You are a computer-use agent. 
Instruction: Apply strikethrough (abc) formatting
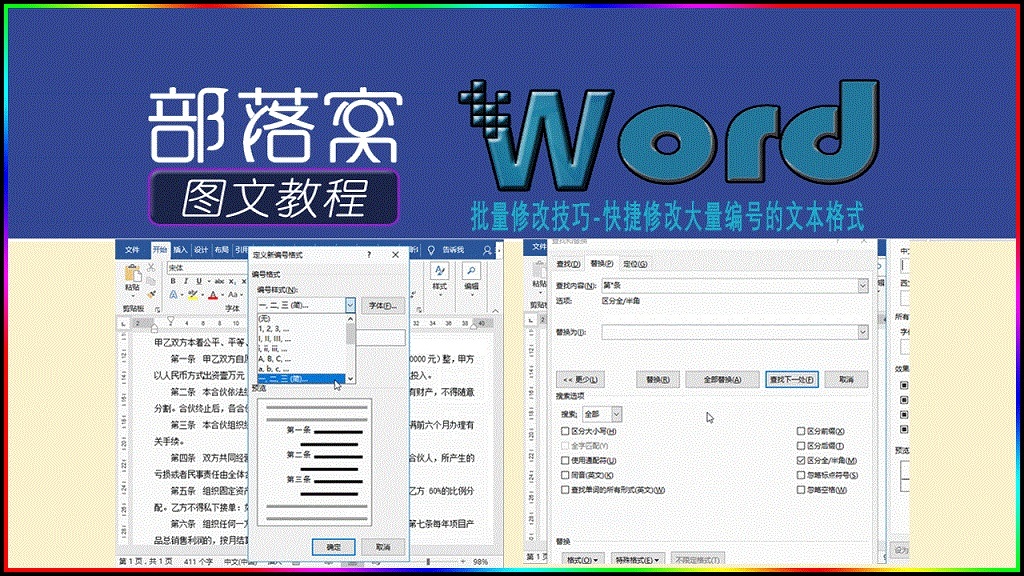219,281
